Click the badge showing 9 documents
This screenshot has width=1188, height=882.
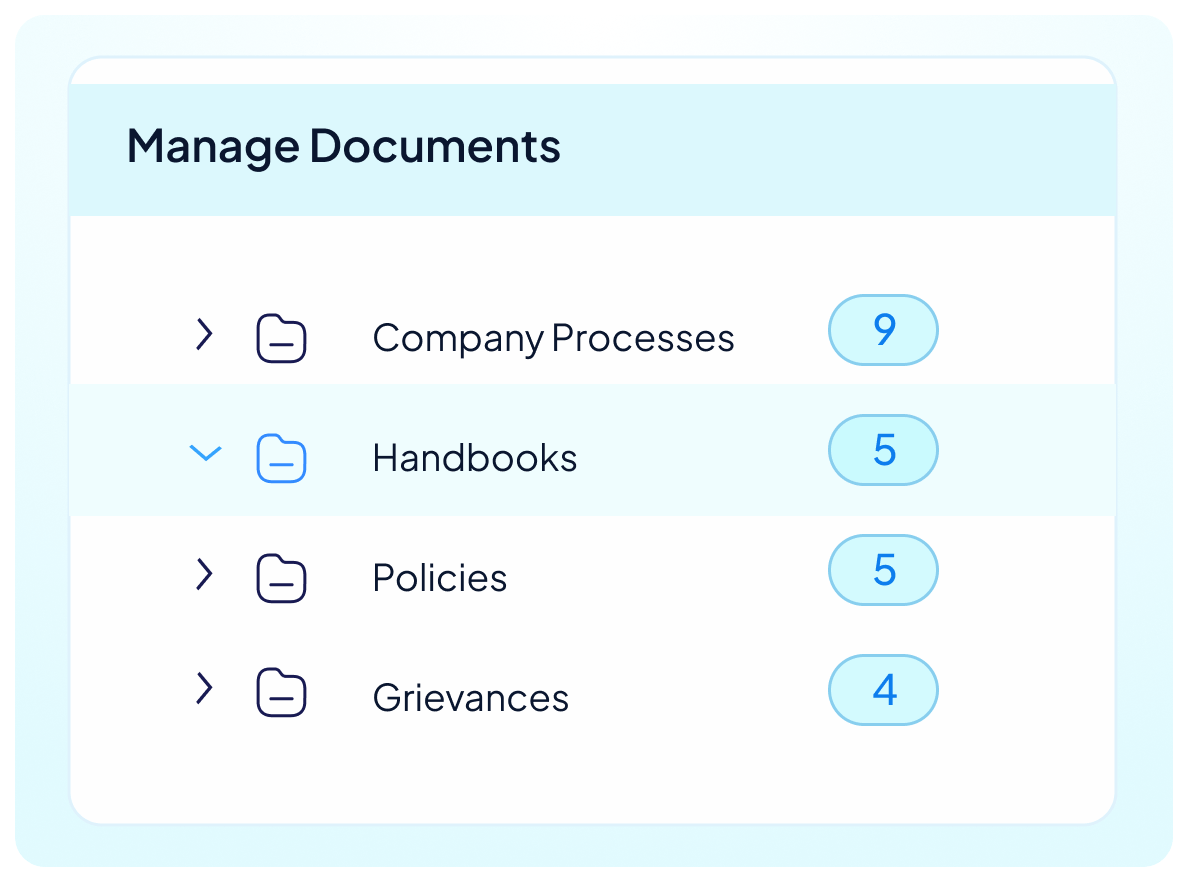coord(883,330)
